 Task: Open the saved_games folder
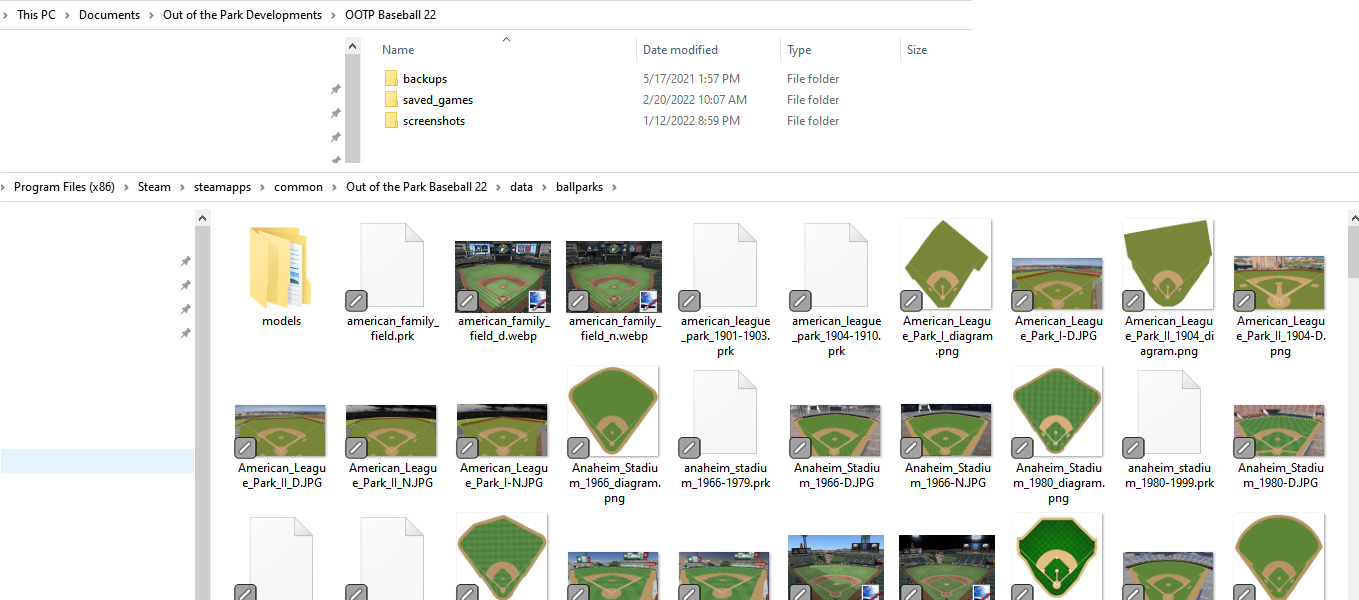(x=437, y=100)
